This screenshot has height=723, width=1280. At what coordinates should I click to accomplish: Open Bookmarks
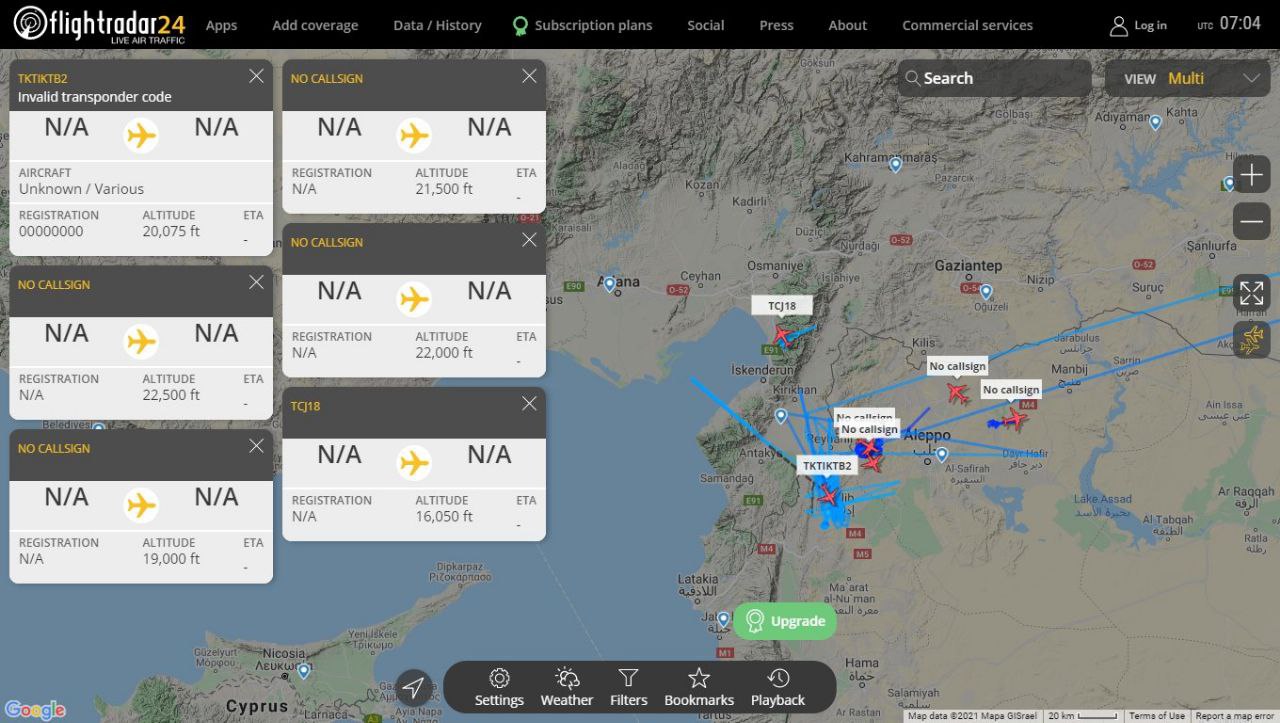(x=699, y=688)
